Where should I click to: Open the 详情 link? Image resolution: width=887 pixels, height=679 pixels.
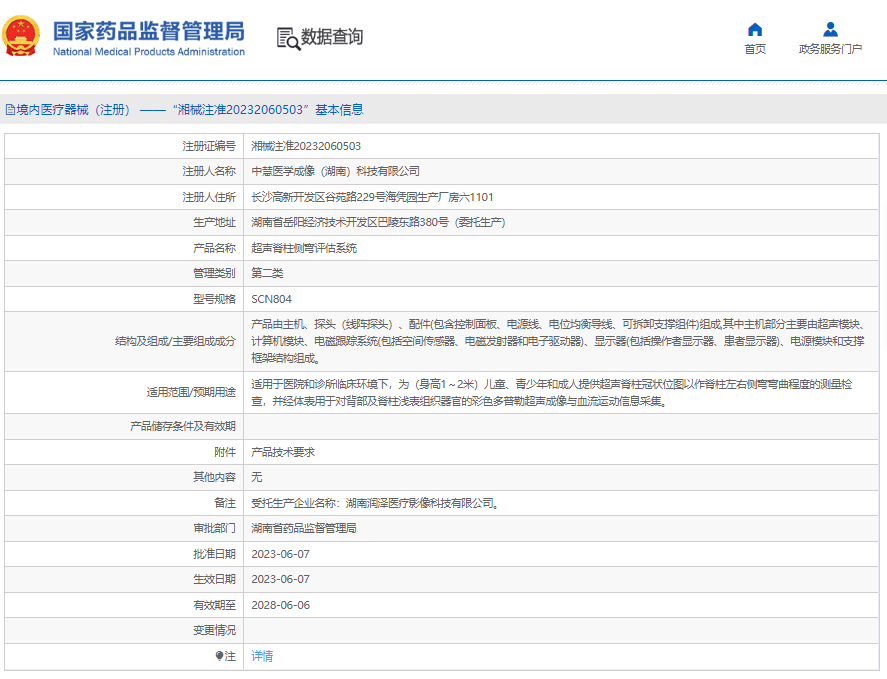point(262,656)
